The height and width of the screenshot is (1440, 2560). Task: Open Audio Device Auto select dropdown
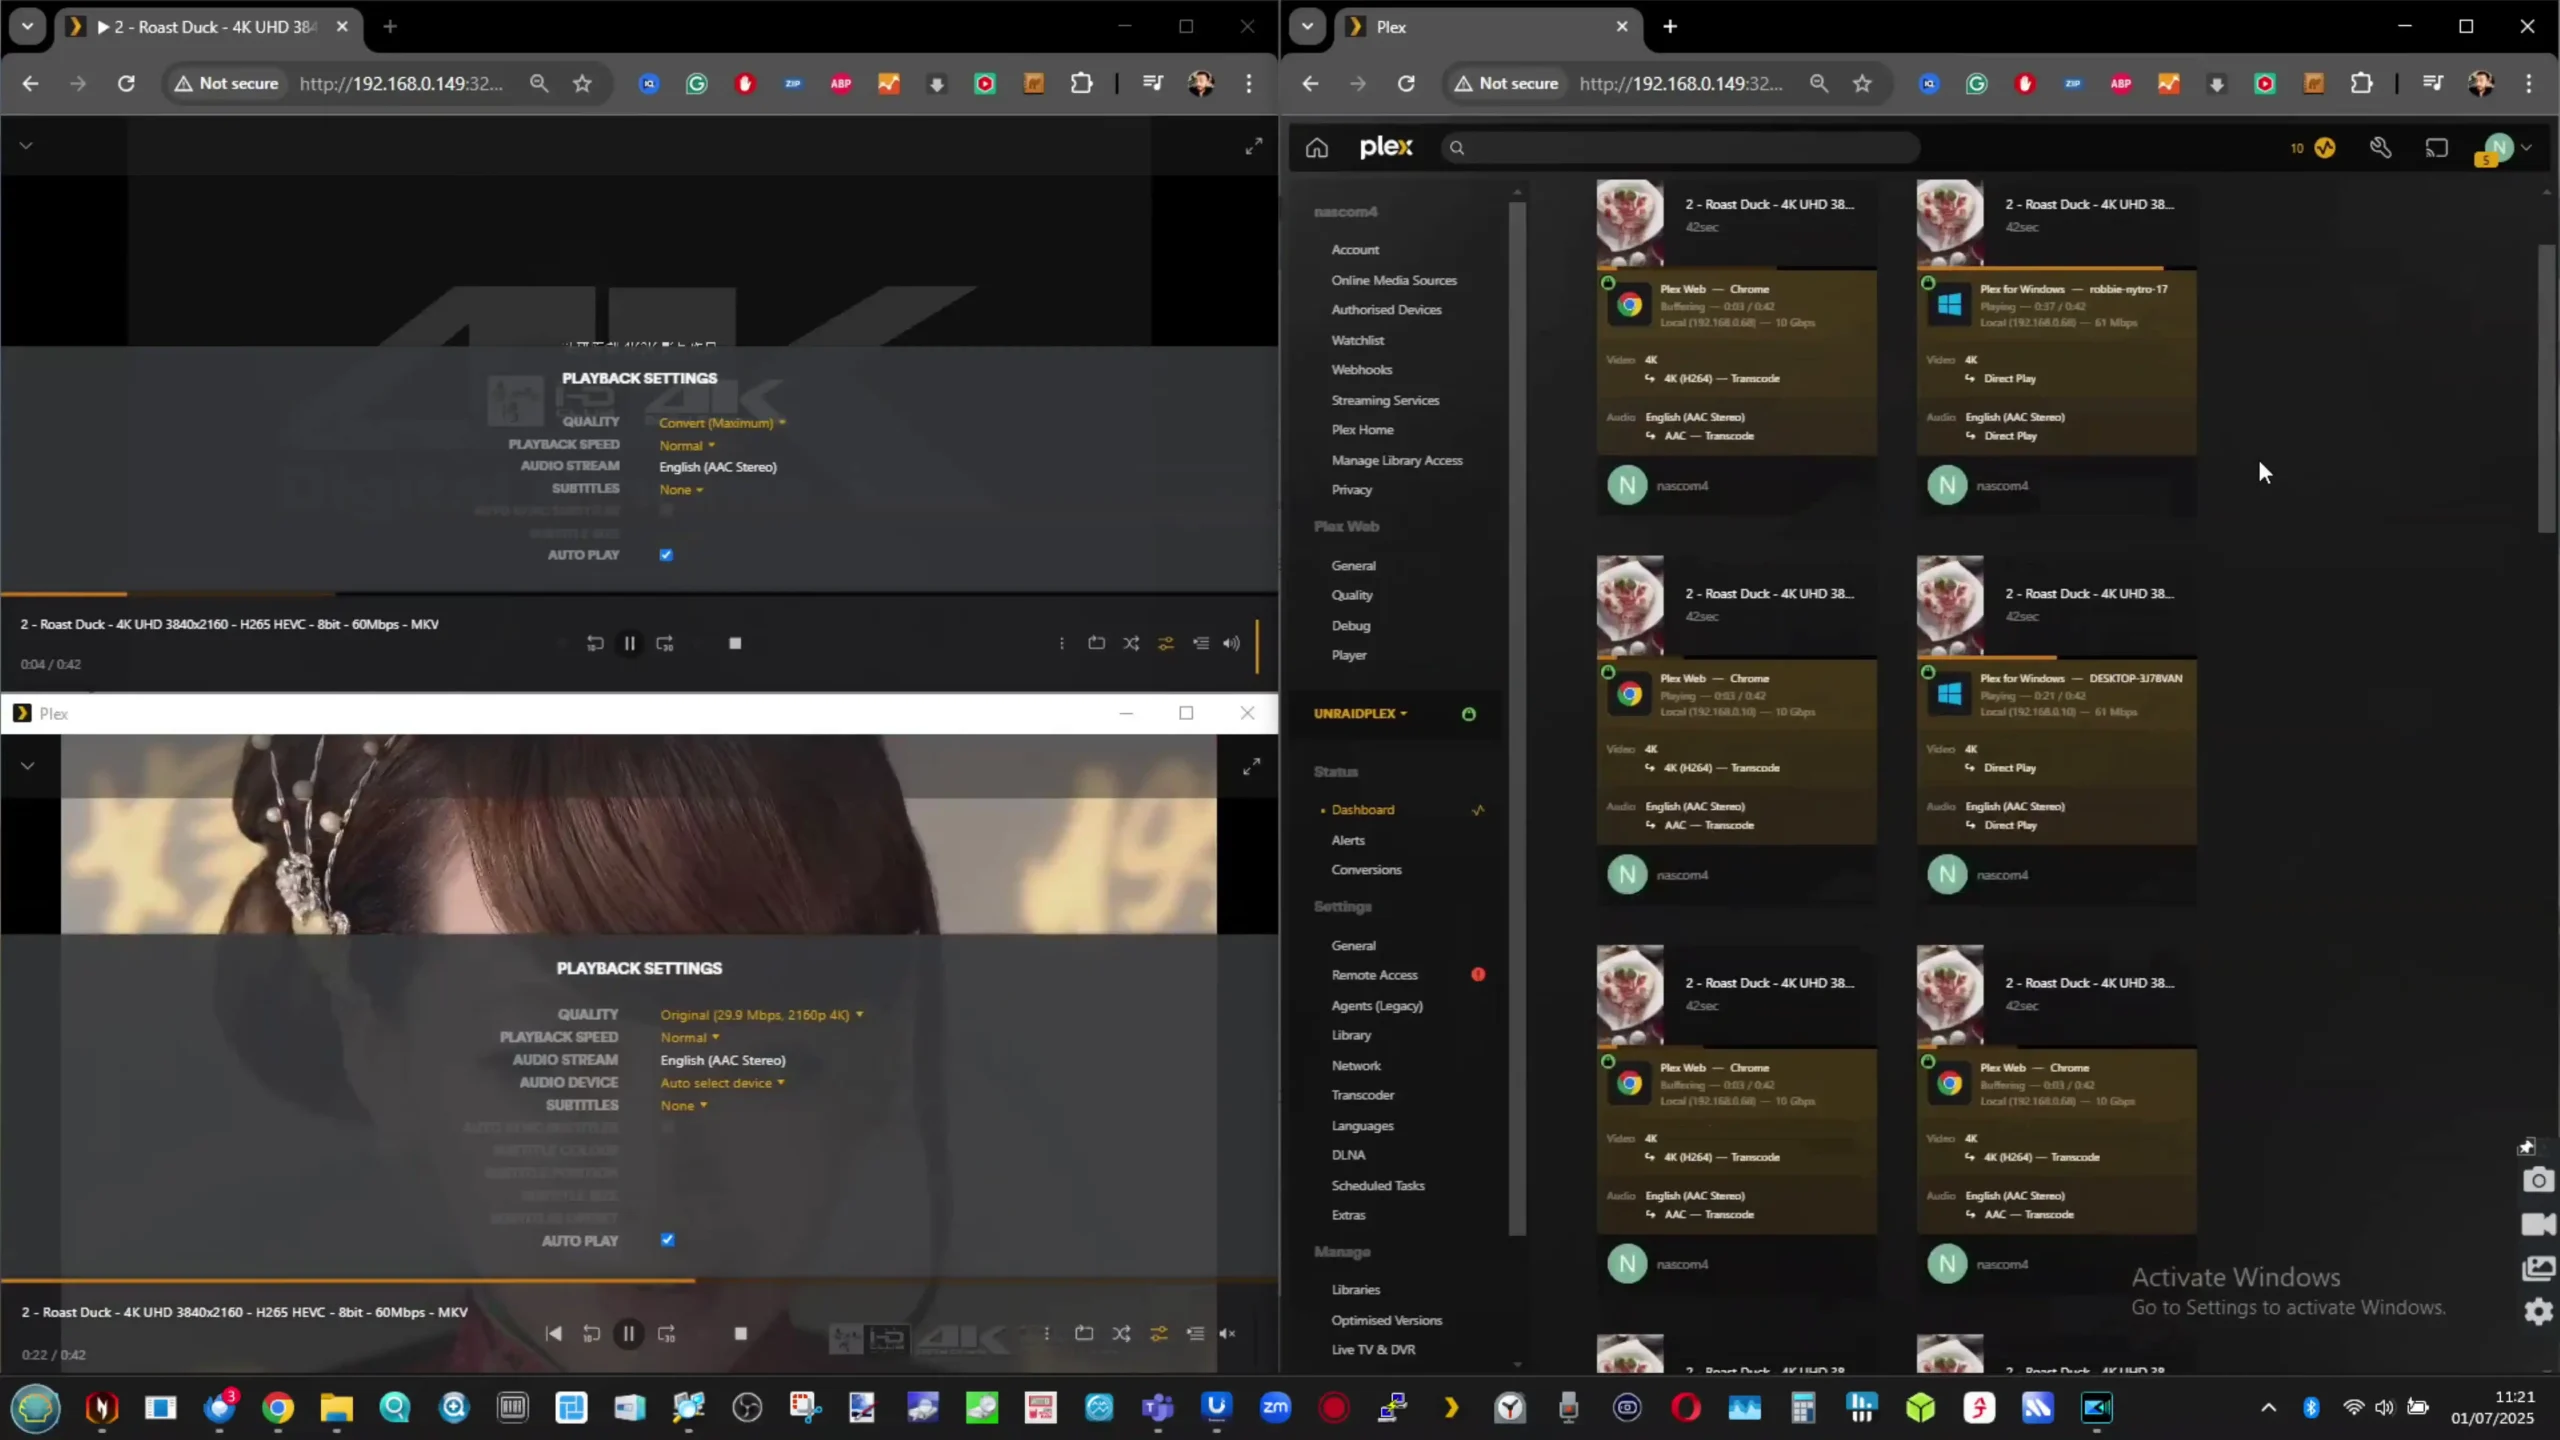pos(722,1083)
